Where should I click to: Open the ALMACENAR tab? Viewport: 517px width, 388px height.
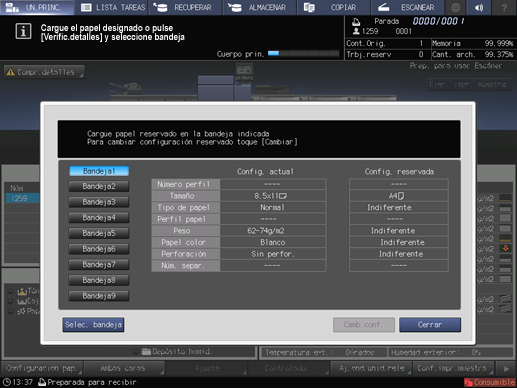[x=259, y=7]
